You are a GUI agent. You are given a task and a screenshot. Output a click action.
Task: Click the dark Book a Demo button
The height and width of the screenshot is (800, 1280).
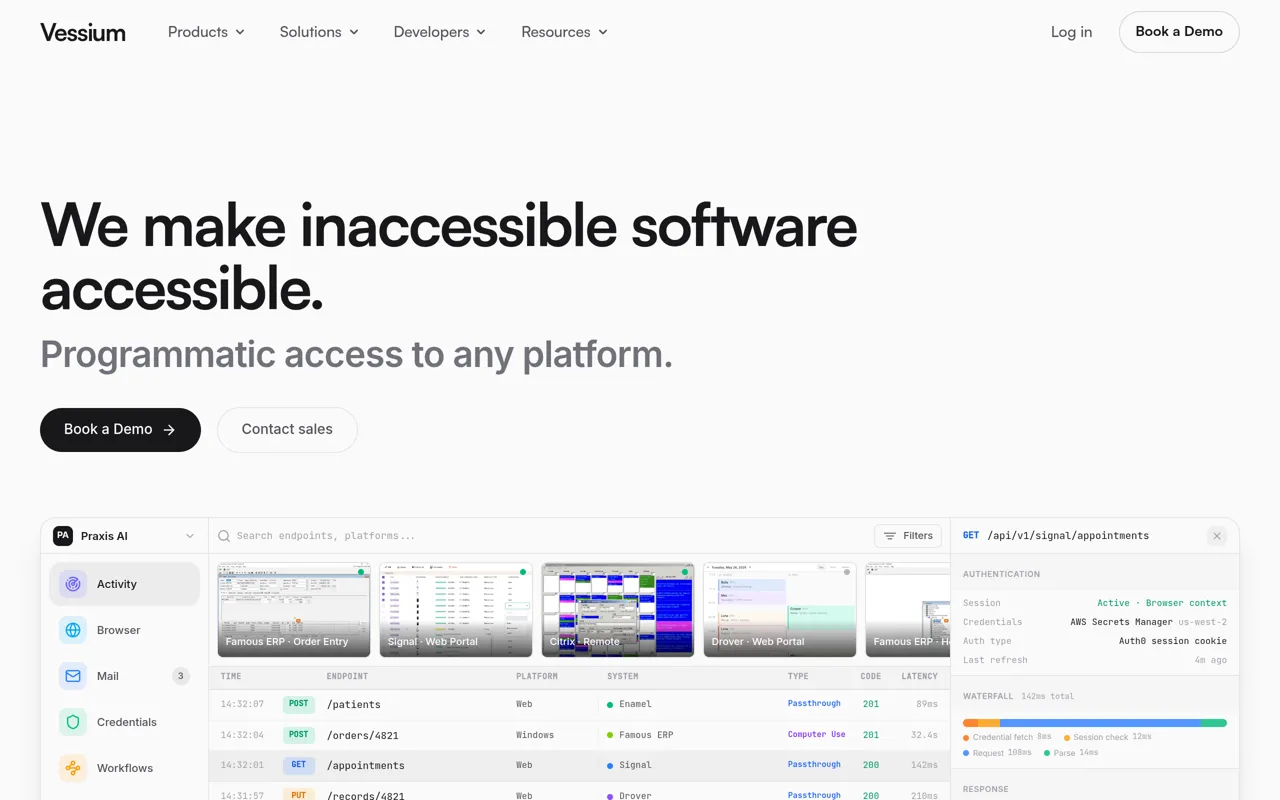(120, 430)
